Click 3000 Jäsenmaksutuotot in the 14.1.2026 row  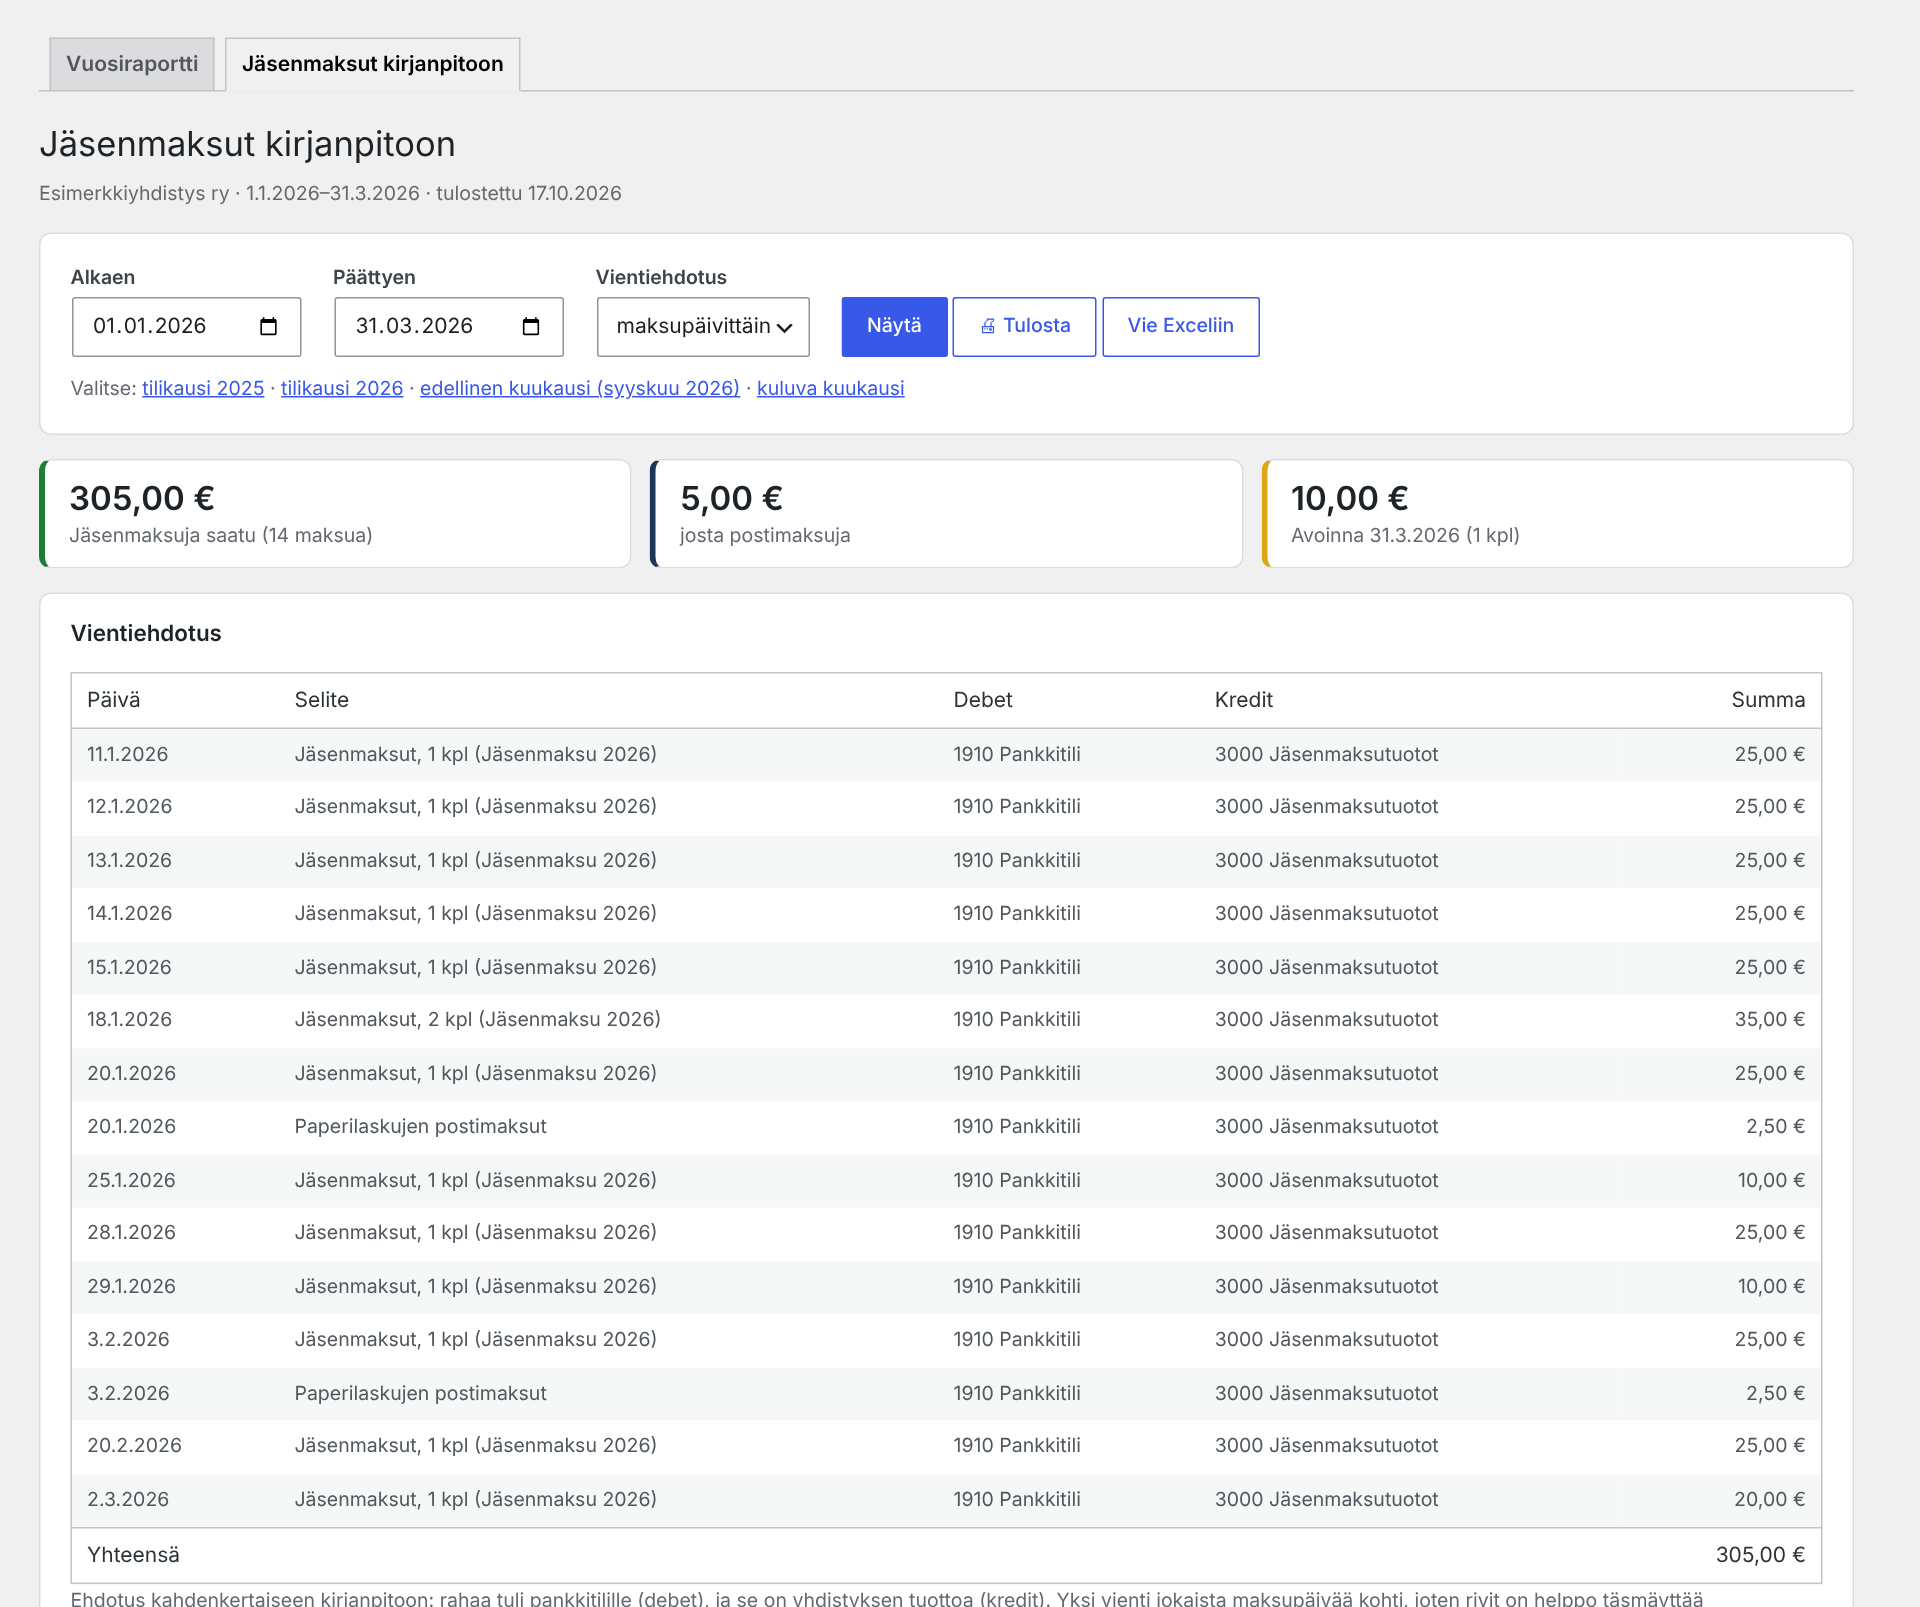click(1326, 913)
